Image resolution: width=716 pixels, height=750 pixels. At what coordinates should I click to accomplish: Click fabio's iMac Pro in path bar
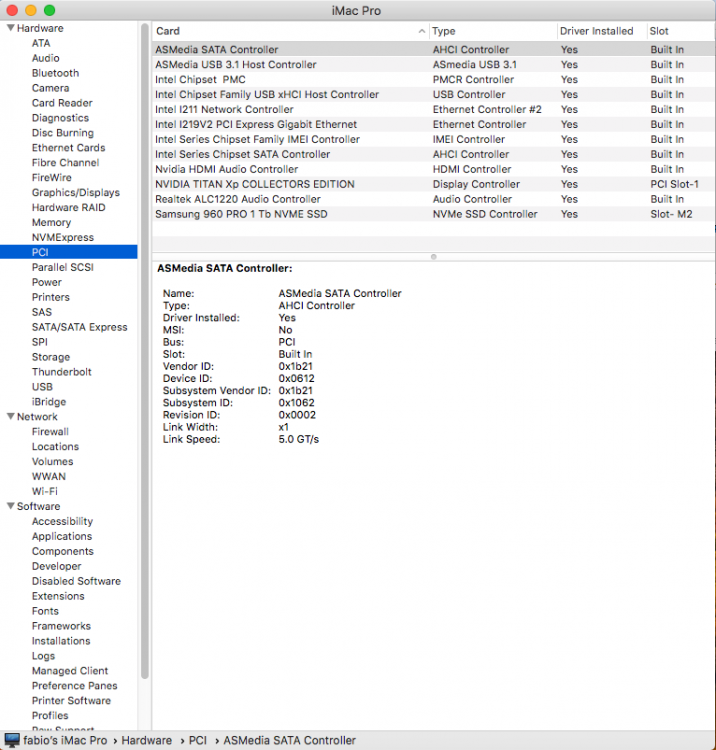(x=65, y=740)
